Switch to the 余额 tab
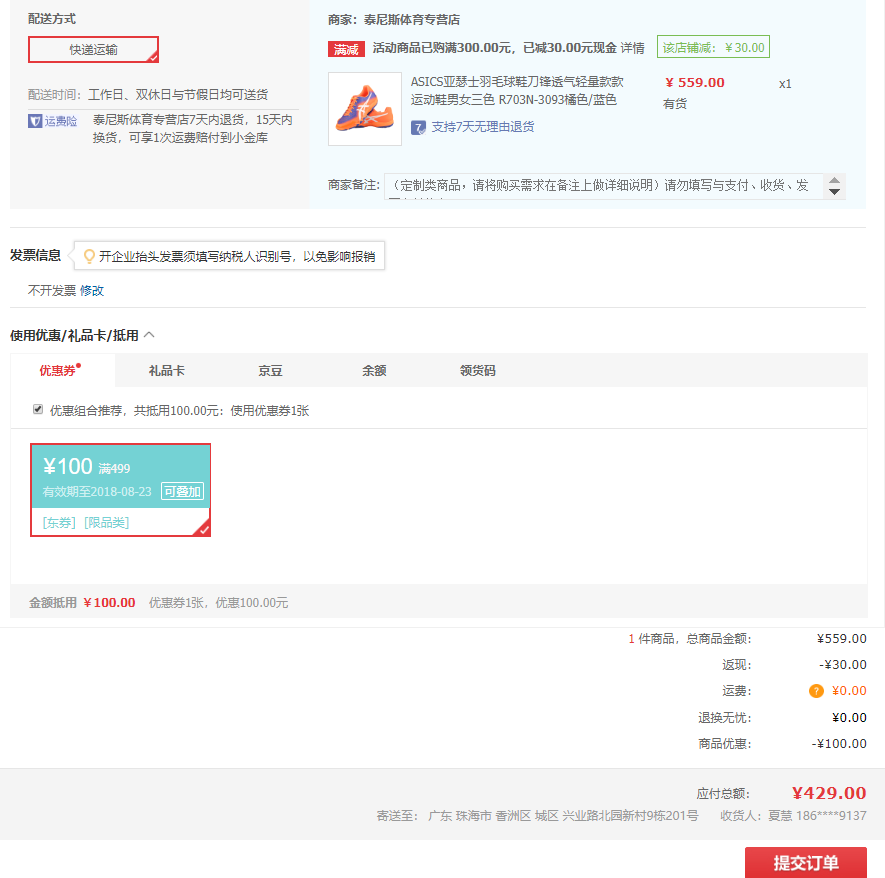Screen dimensions: 885x878 tap(374, 371)
